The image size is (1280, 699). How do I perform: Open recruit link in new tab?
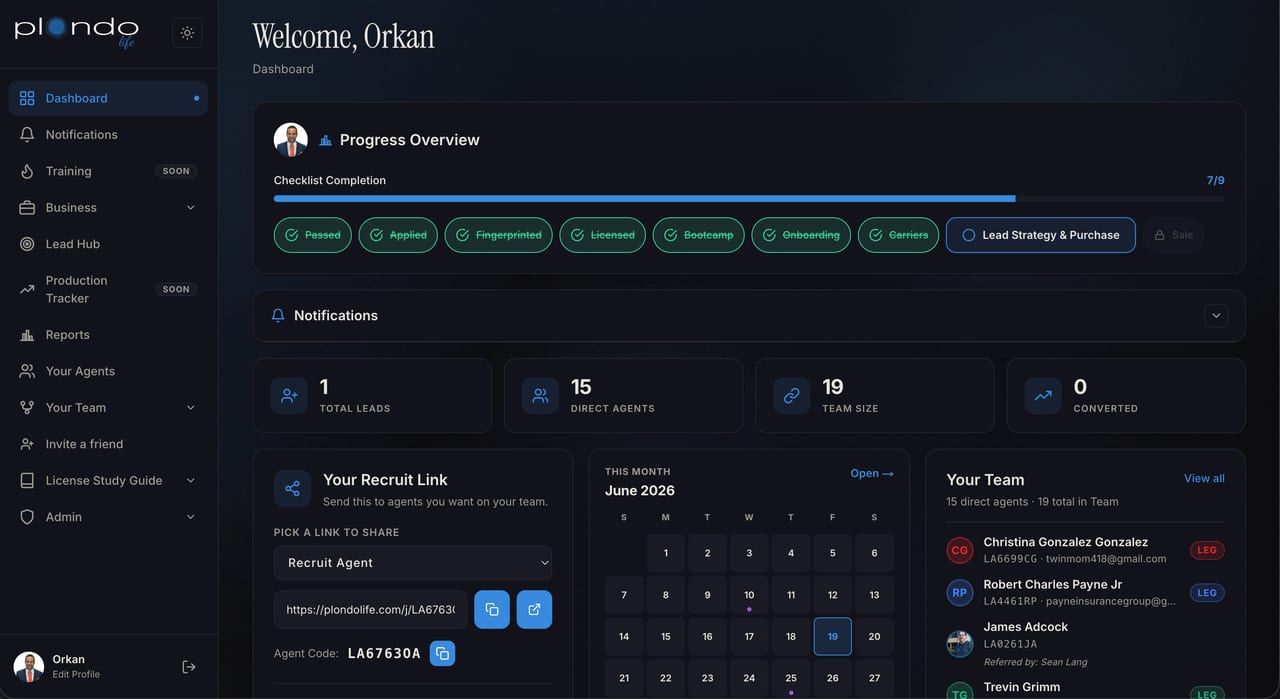click(534, 610)
